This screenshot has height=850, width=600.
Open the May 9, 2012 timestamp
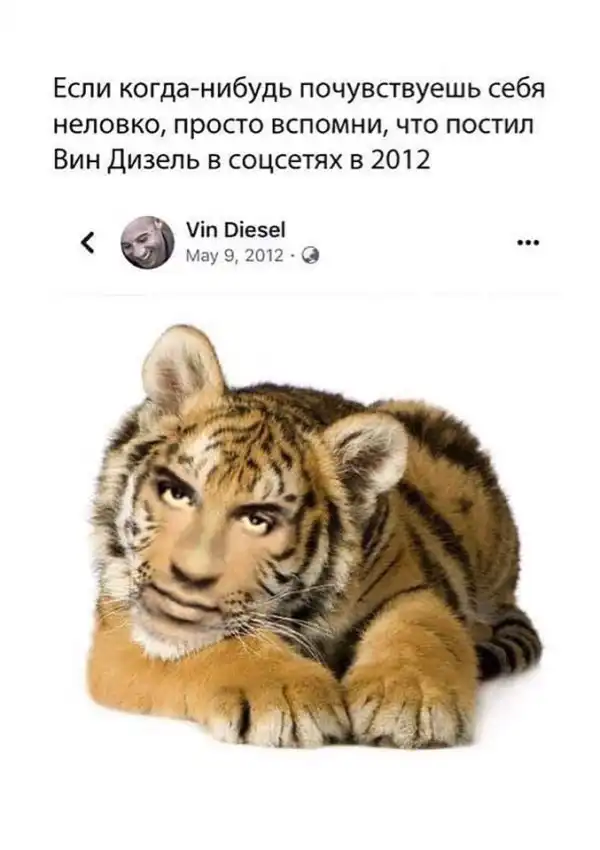pos(235,255)
